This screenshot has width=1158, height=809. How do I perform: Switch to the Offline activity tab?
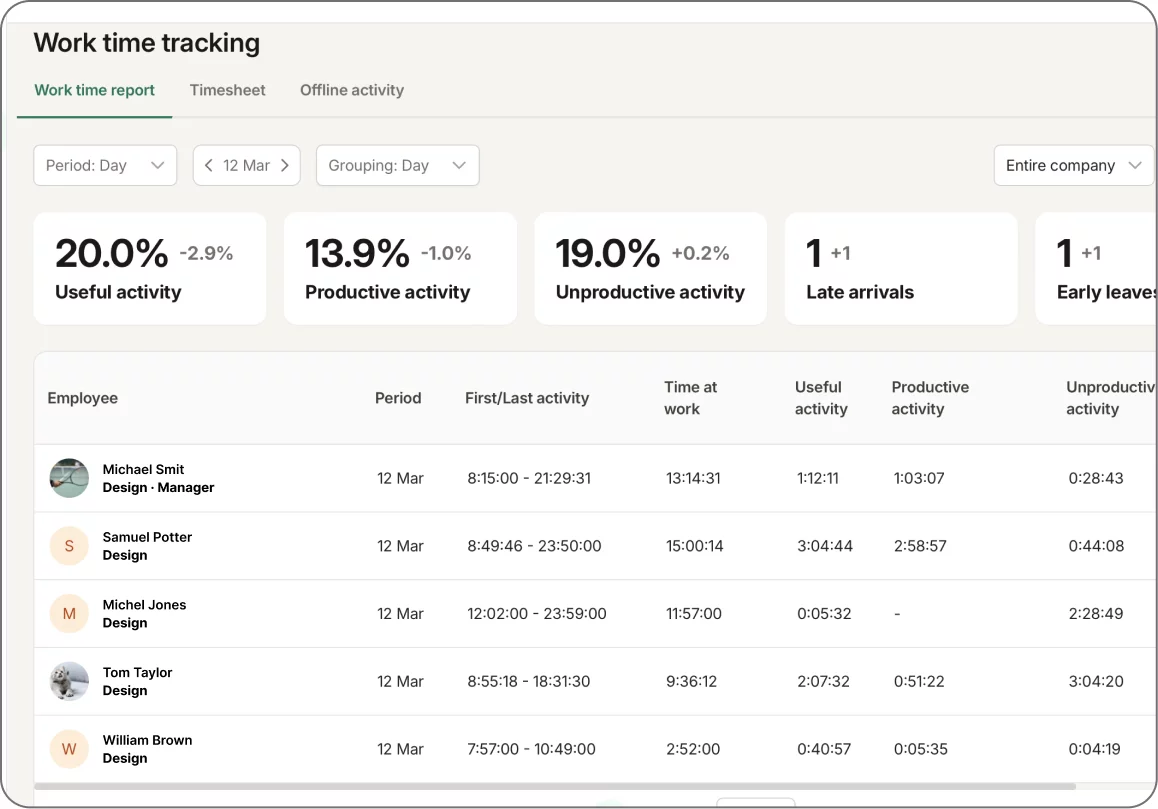(x=352, y=90)
